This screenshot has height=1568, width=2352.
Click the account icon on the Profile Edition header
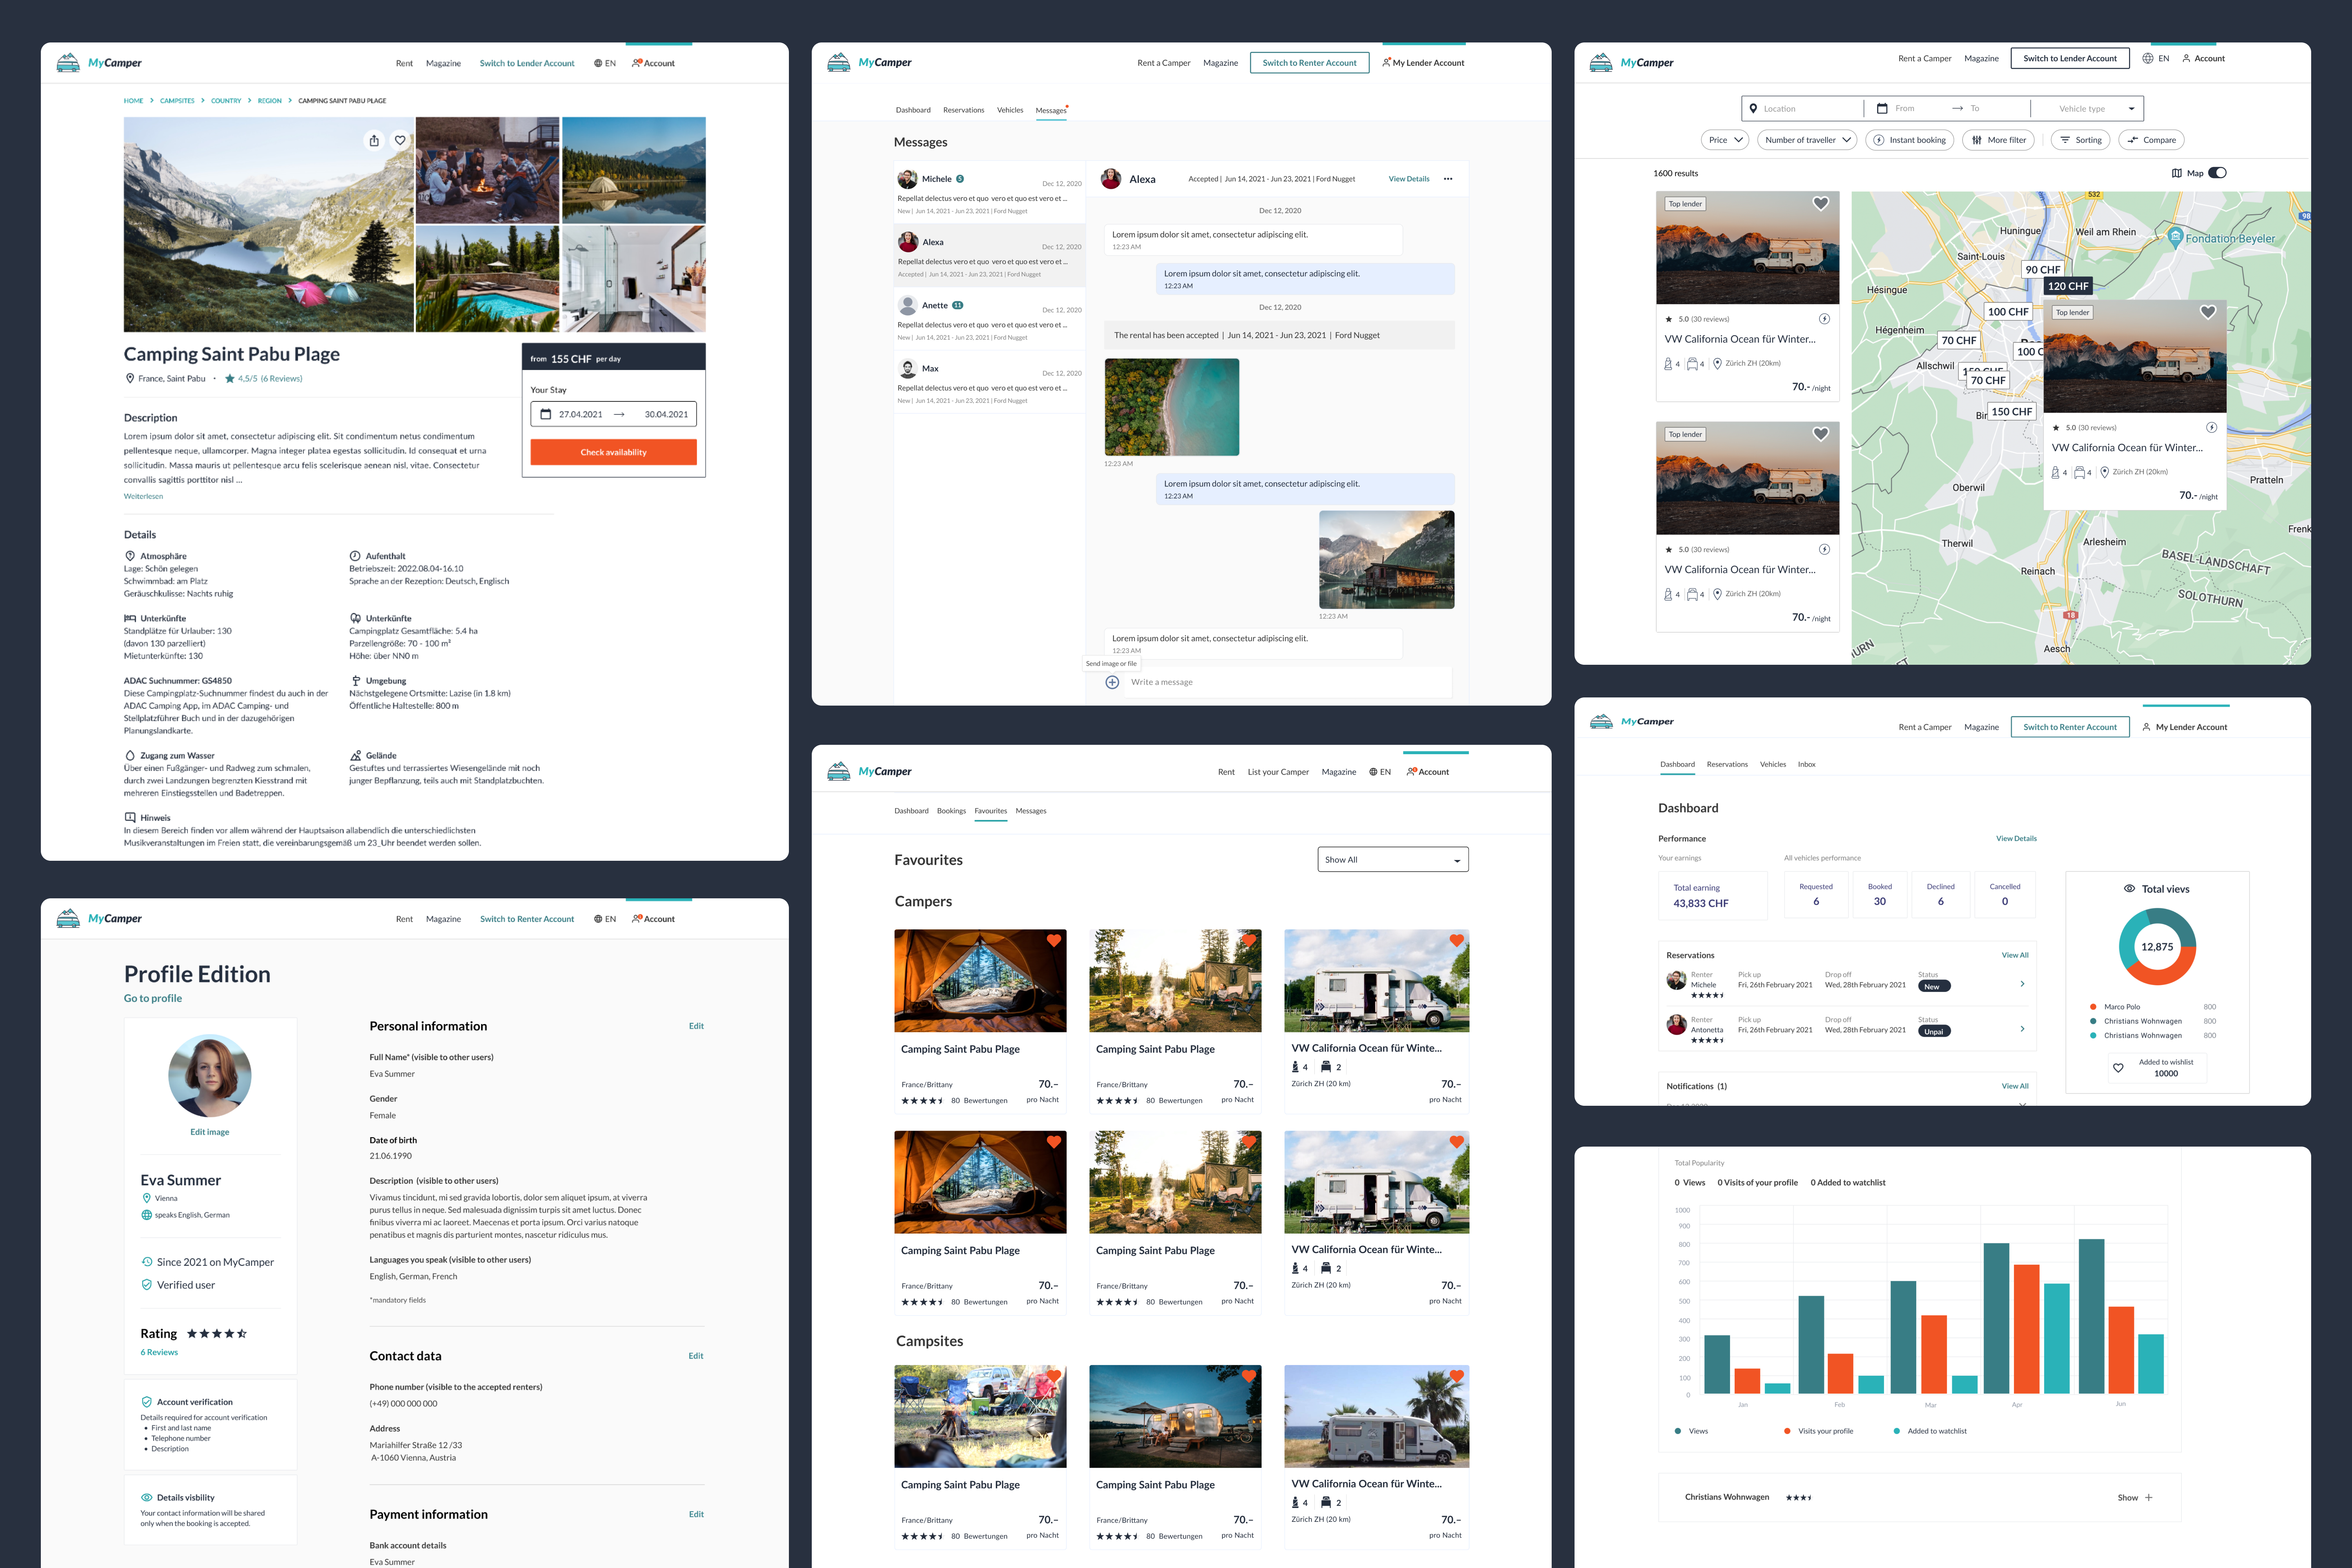[x=637, y=918]
